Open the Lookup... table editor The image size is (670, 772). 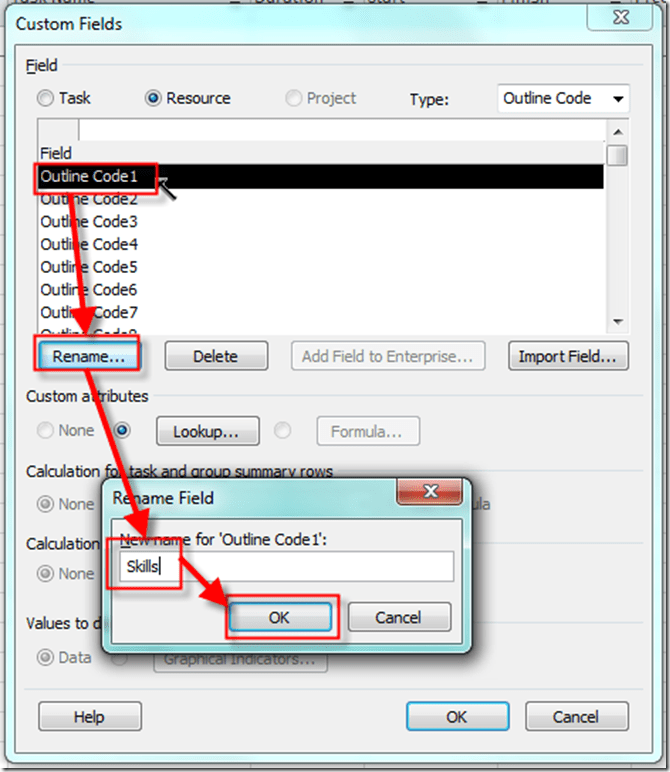click(207, 432)
